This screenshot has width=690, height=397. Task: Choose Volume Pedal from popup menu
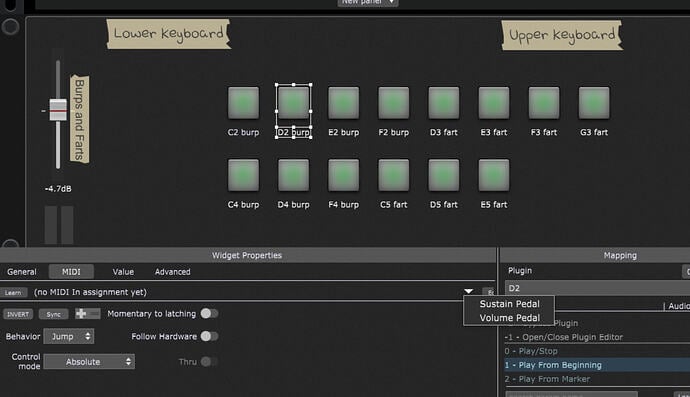coord(509,318)
